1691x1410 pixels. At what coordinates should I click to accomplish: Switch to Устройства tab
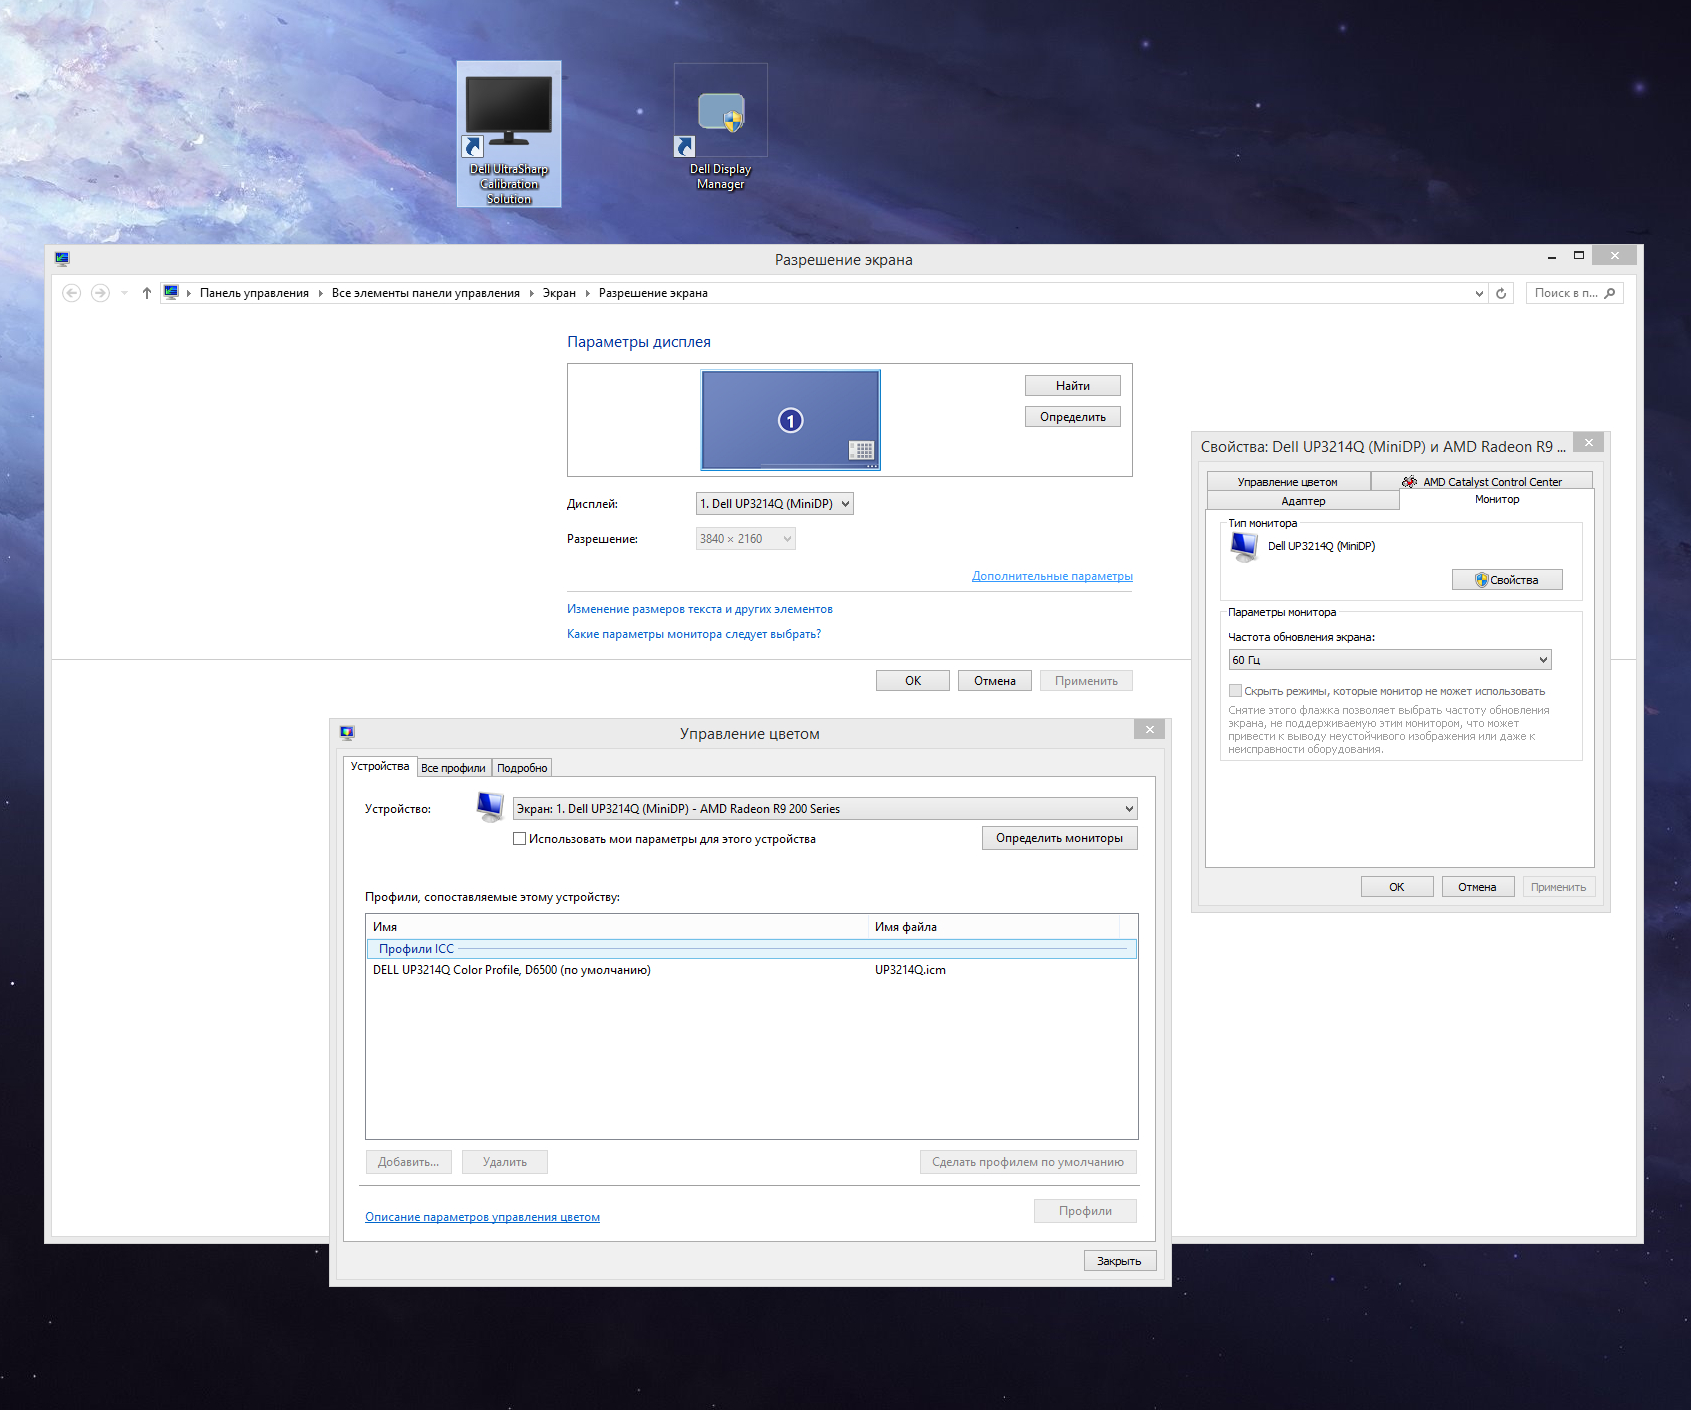[x=380, y=766]
